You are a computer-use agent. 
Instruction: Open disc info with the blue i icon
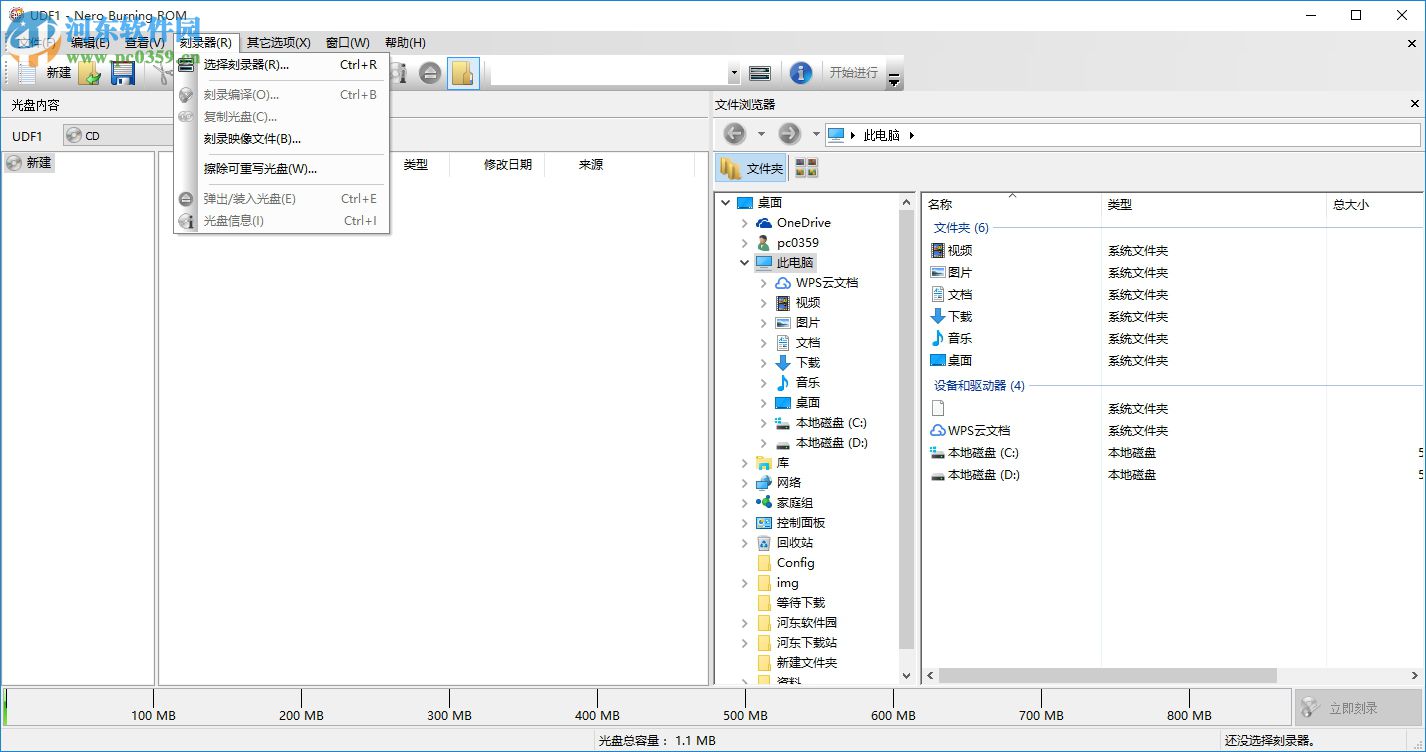click(800, 72)
